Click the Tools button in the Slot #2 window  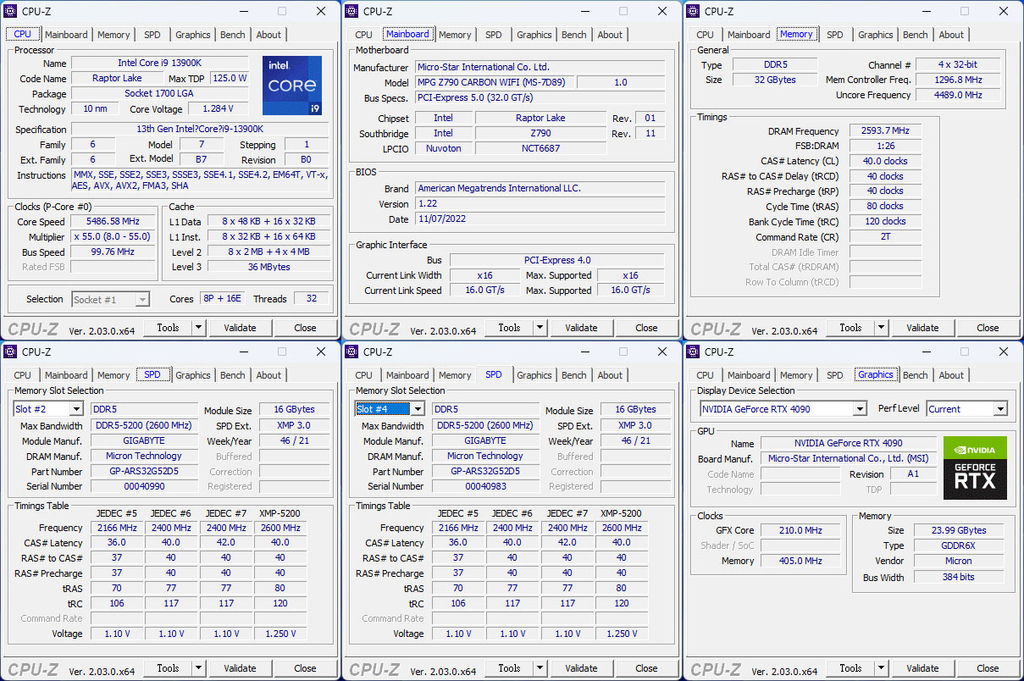(x=168, y=669)
